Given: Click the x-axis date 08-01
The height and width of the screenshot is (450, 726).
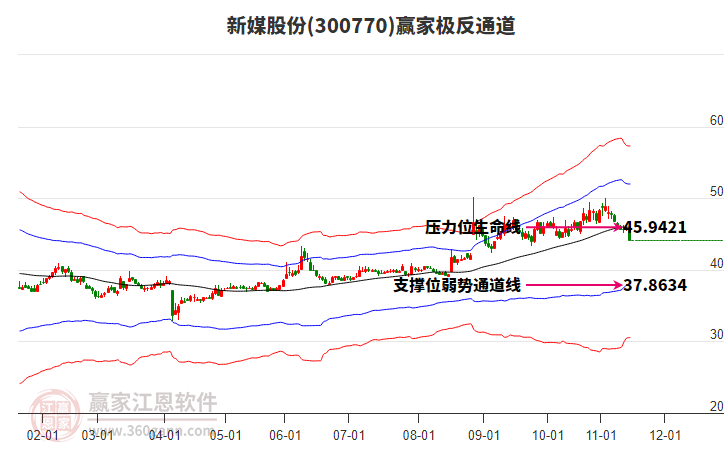Looking at the screenshot, I should click(419, 436).
